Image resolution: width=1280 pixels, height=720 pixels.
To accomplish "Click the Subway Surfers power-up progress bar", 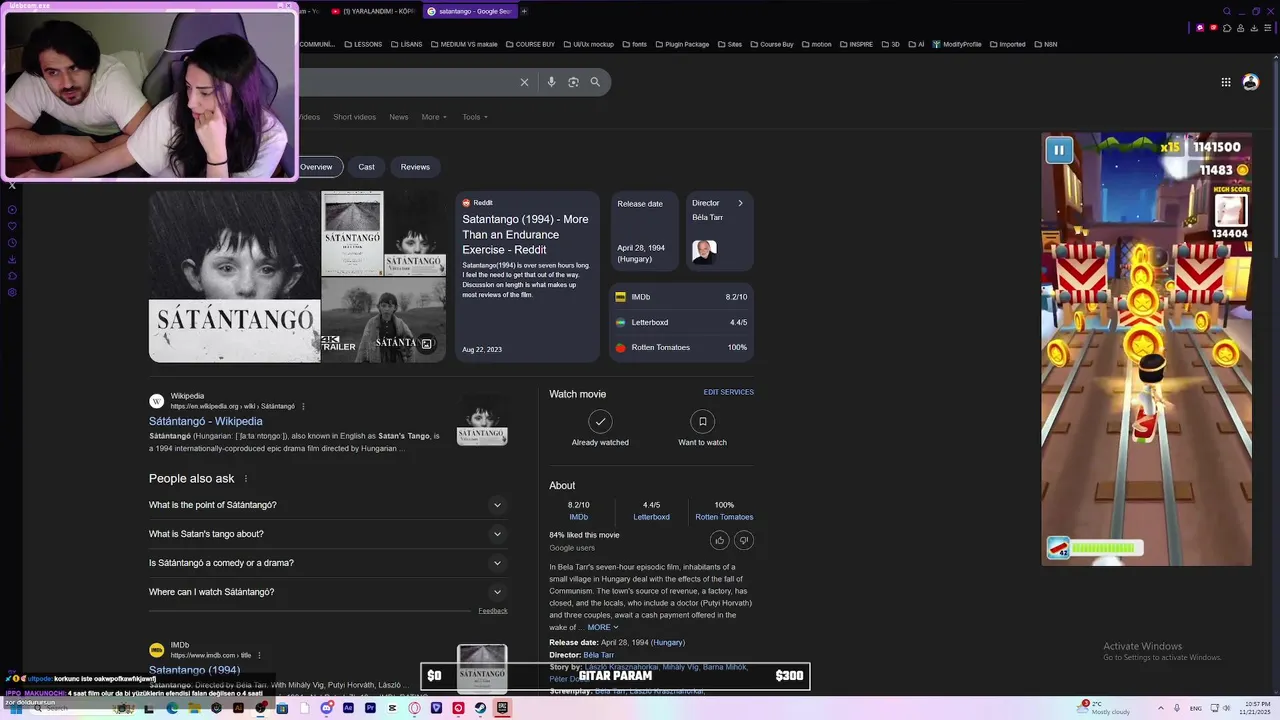I will [1105, 548].
